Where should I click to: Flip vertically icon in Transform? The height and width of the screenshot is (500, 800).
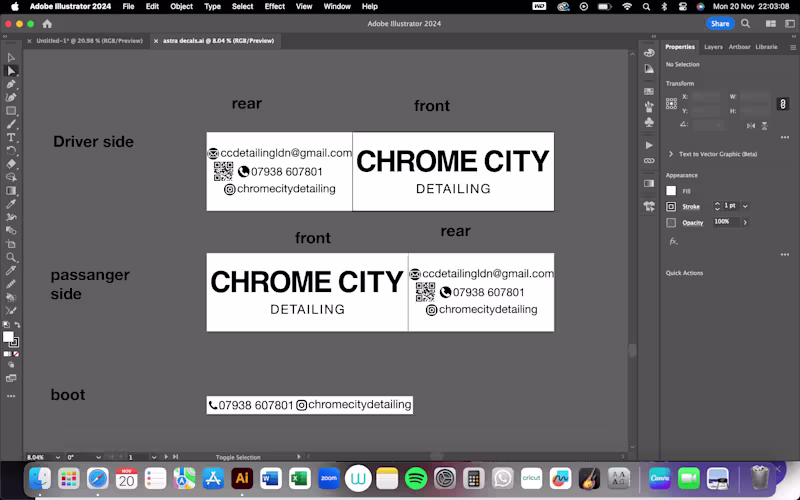[x=764, y=126]
